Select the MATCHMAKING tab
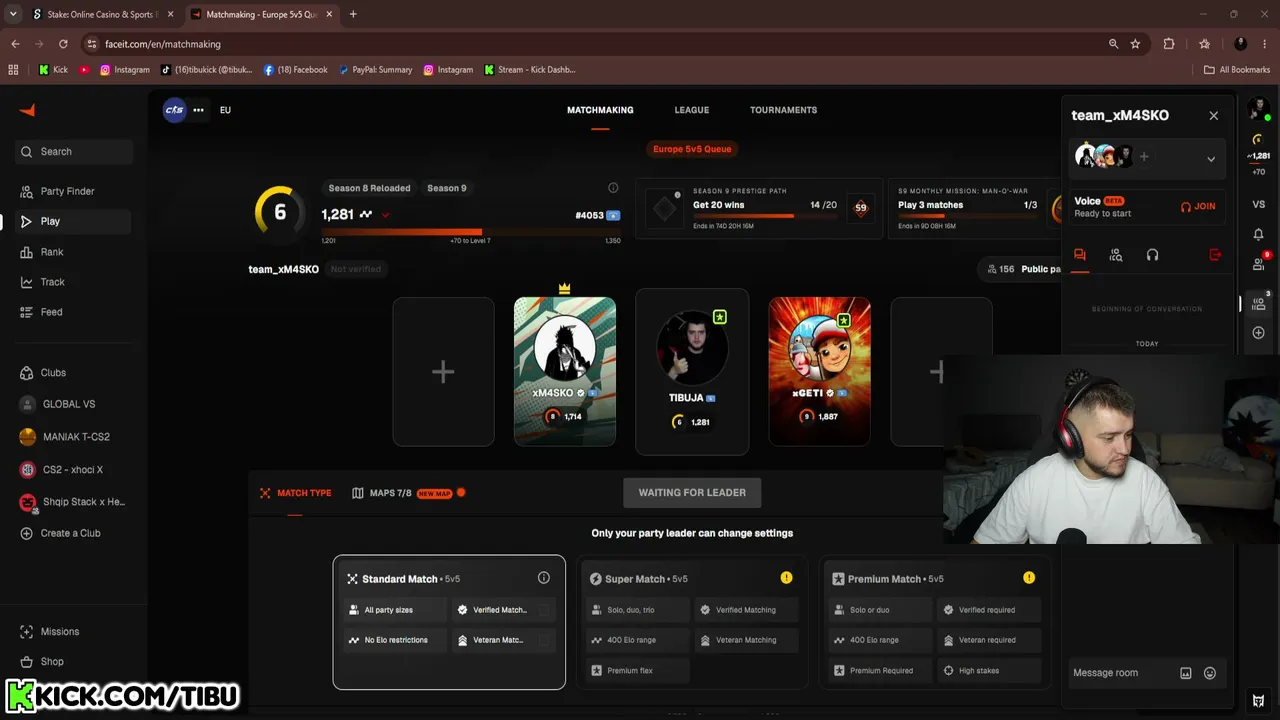Viewport: 1280px width, 720px height. tap(600, 110)
